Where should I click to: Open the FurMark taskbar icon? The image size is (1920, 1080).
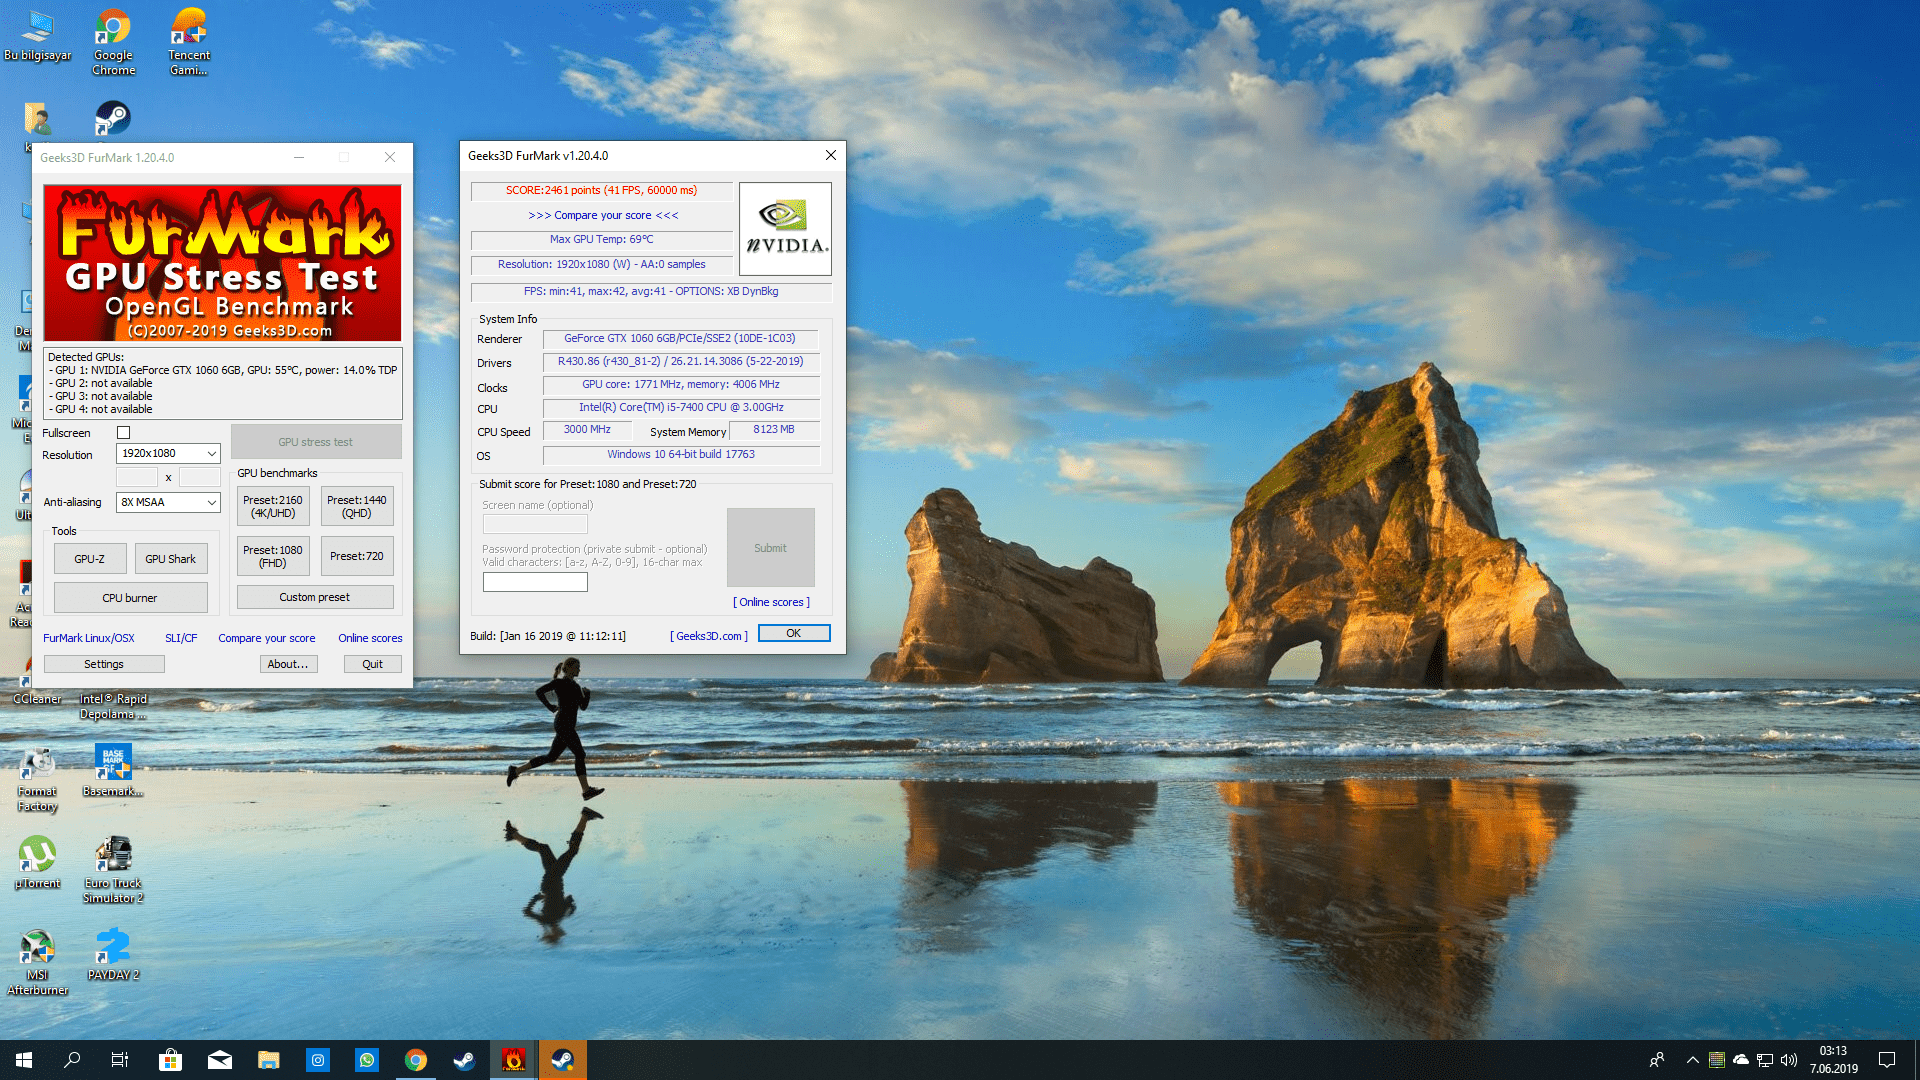(x=513, y=1060)
